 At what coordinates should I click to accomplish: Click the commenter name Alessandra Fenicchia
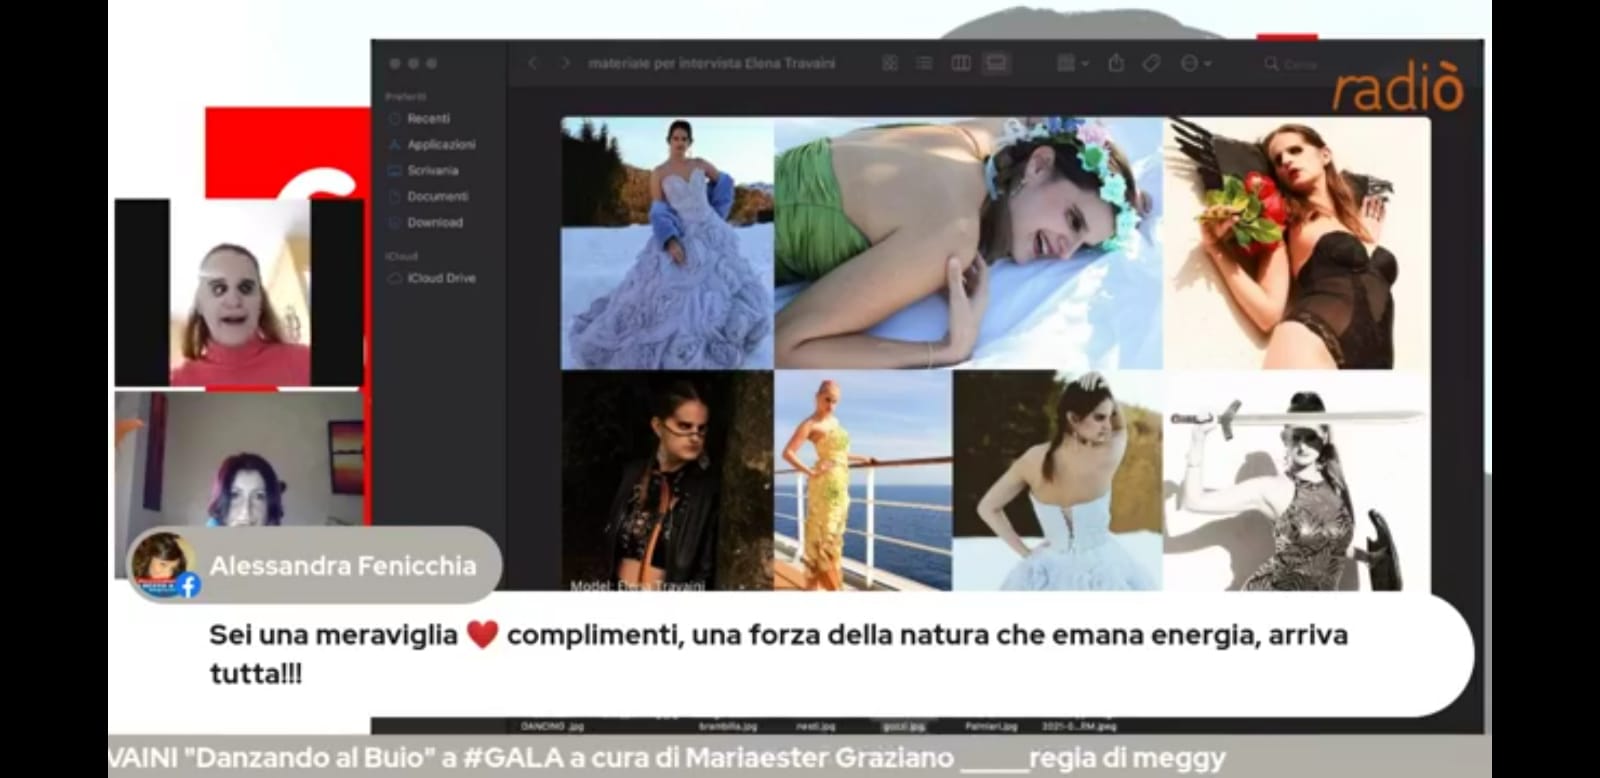343,566
